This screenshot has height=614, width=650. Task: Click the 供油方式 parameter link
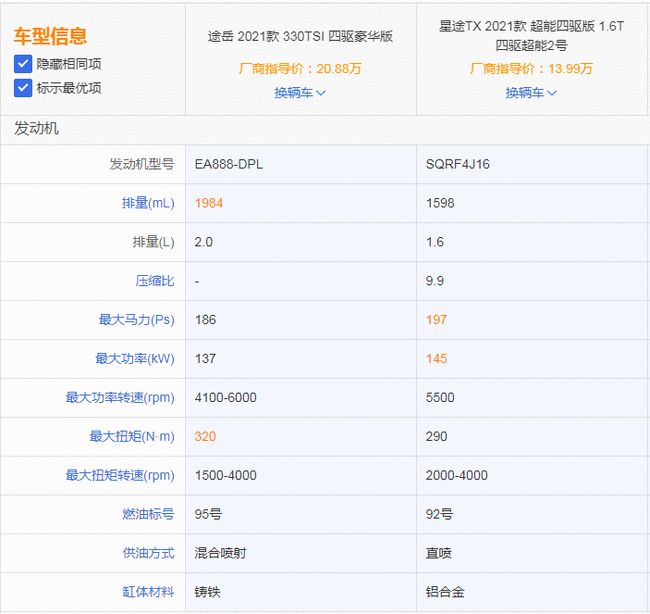click(148, 553)
